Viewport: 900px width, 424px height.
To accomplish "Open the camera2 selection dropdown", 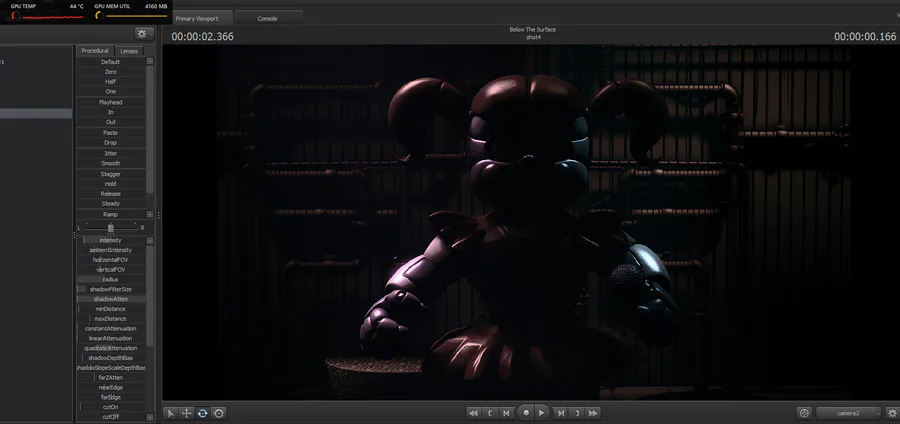I will pyautogui.click(x=848, y=413).
